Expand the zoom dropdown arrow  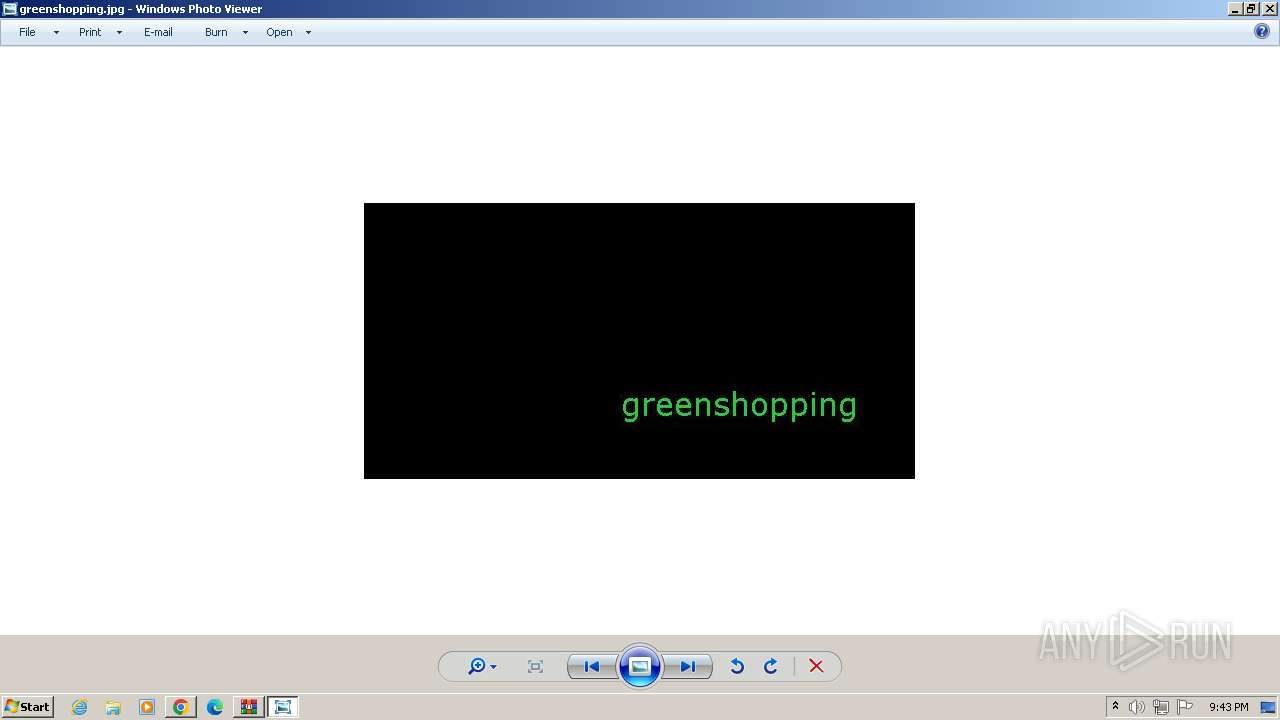(x=493, y=667)
